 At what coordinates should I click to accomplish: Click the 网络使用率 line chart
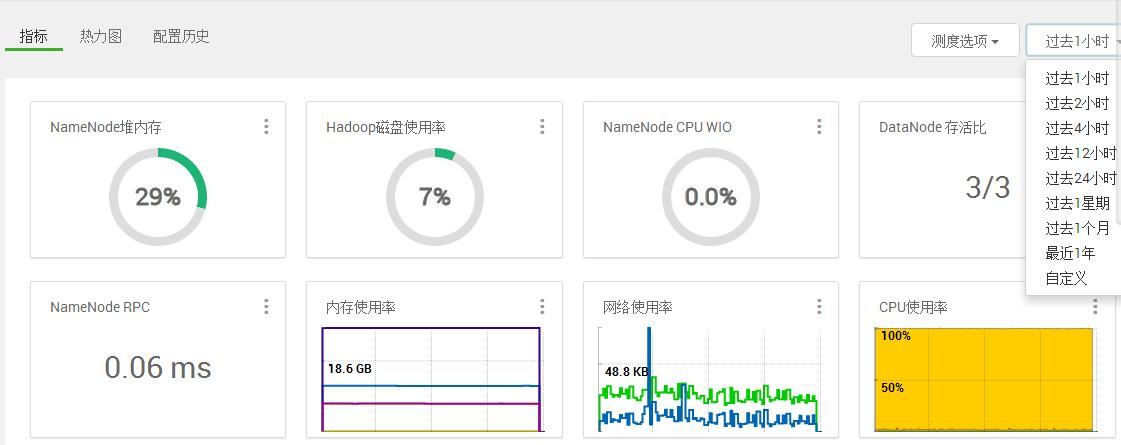tap(708, 380)
